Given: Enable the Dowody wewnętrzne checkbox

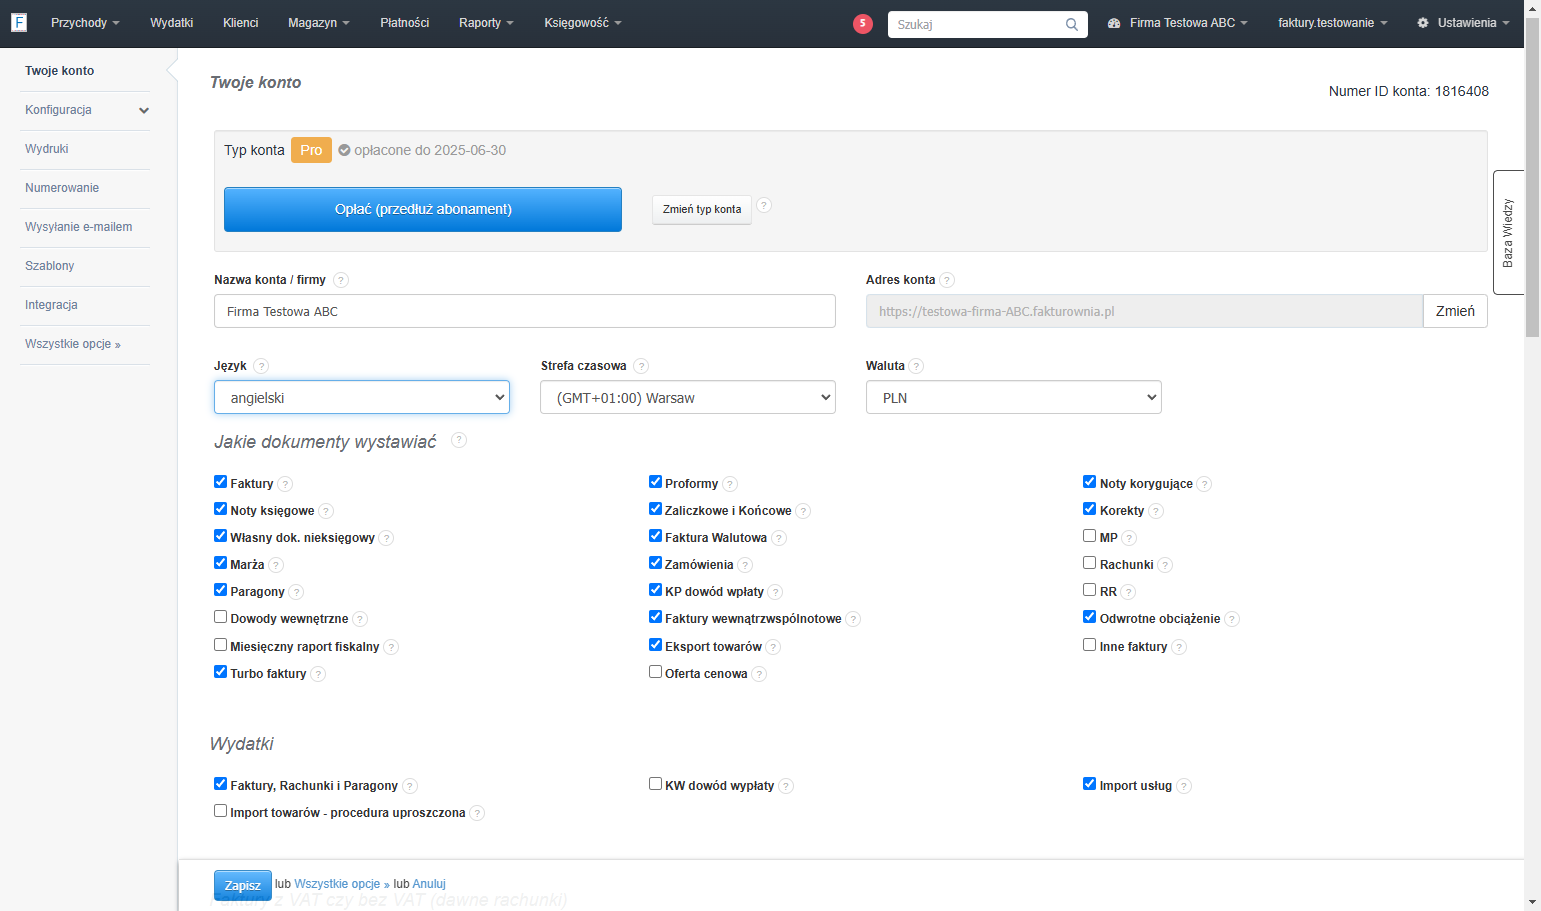Looking at the screenshot, I should coord(221,617).
